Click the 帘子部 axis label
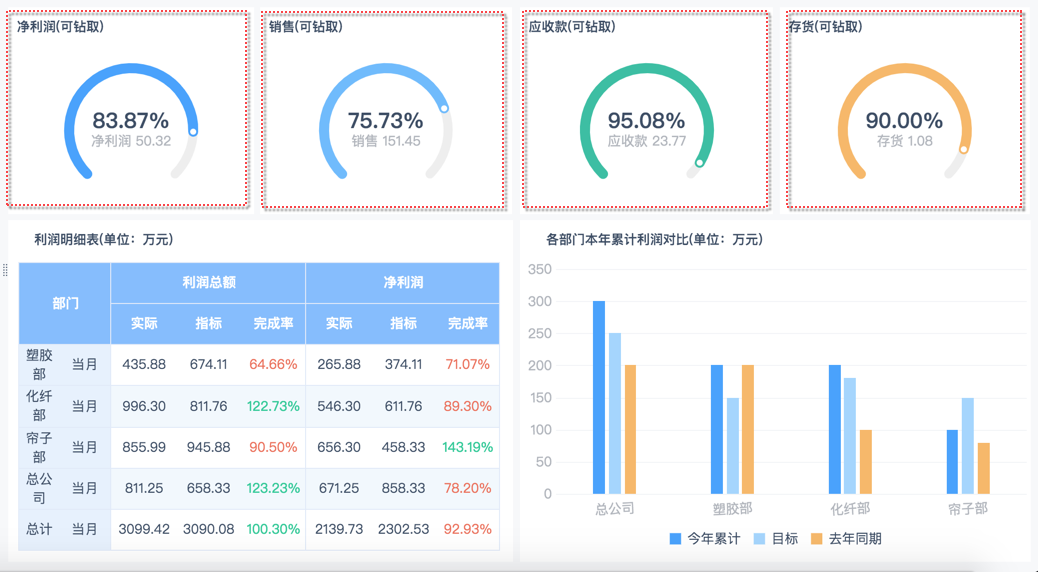 click(x=968, y=508)
